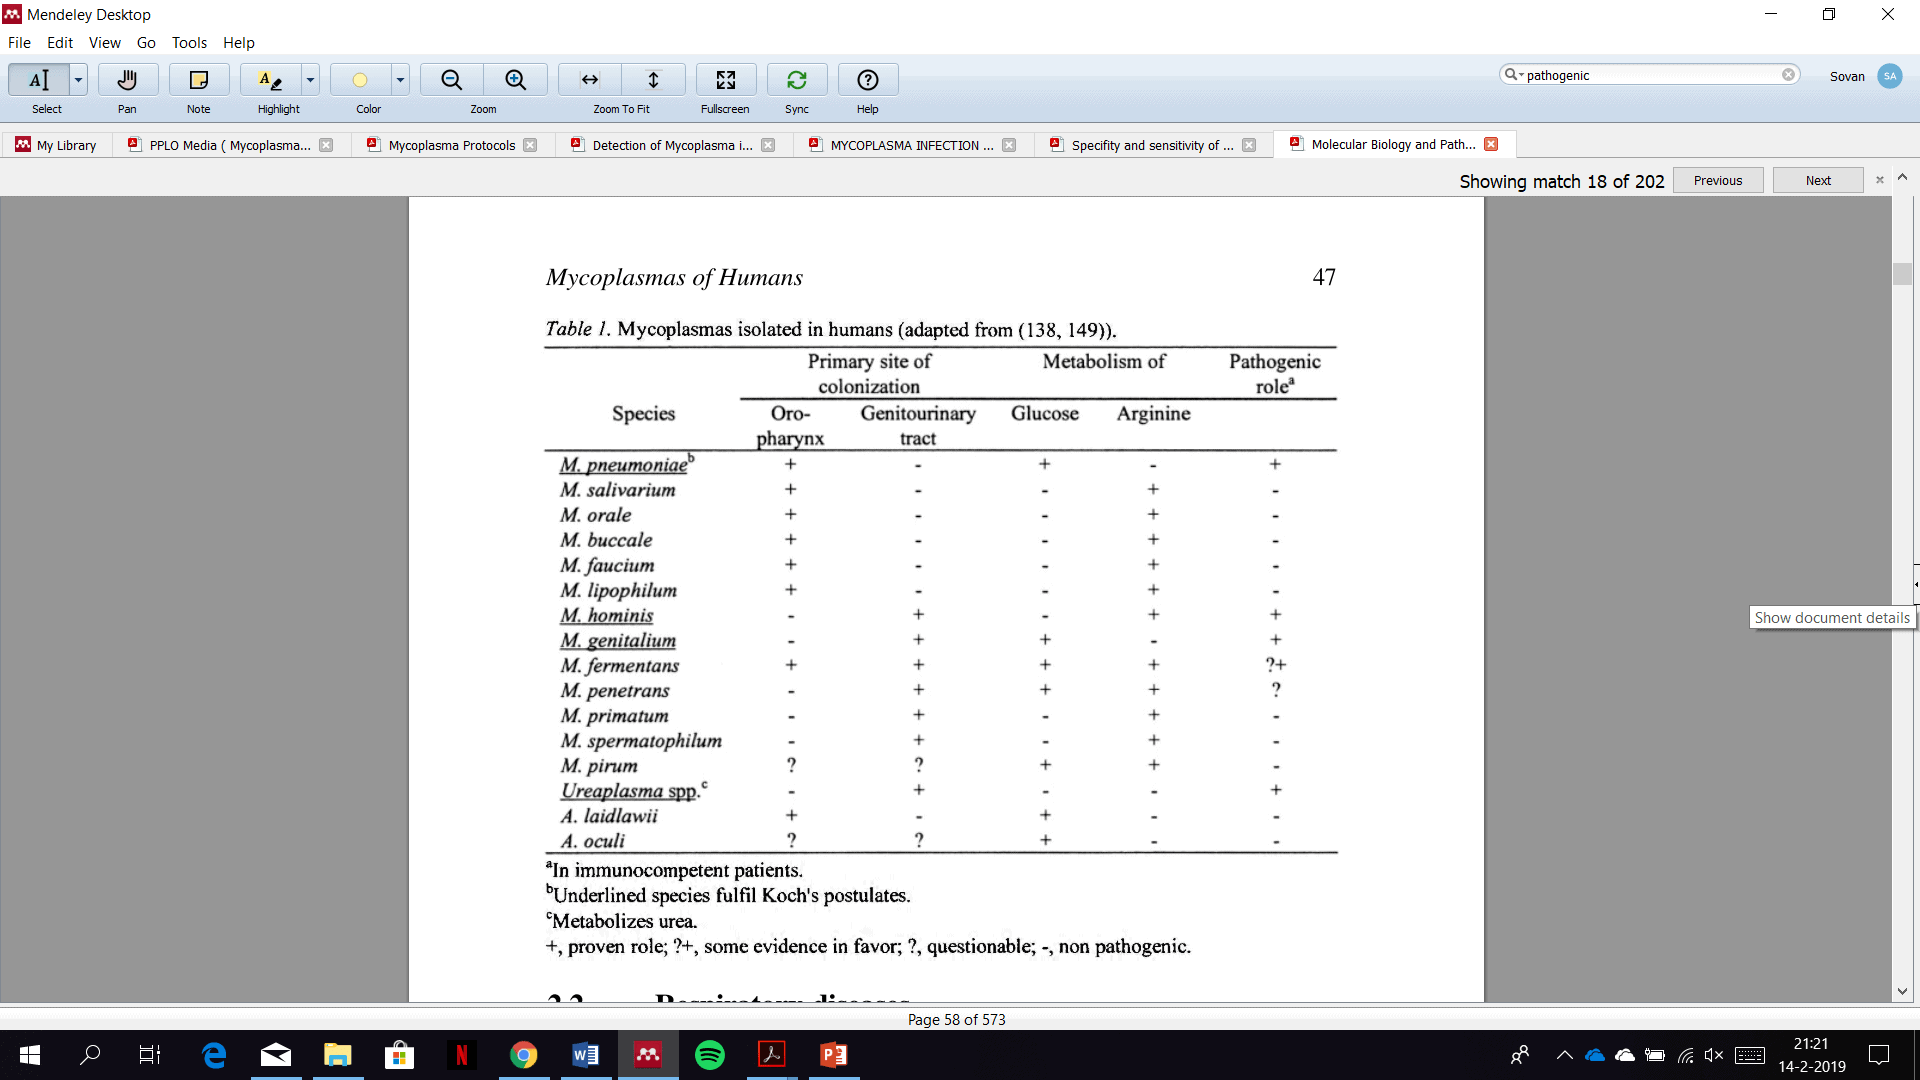Enter Fullscreen mode
The height and width of the screenshot is (1080, 1920).
point(726,80)
